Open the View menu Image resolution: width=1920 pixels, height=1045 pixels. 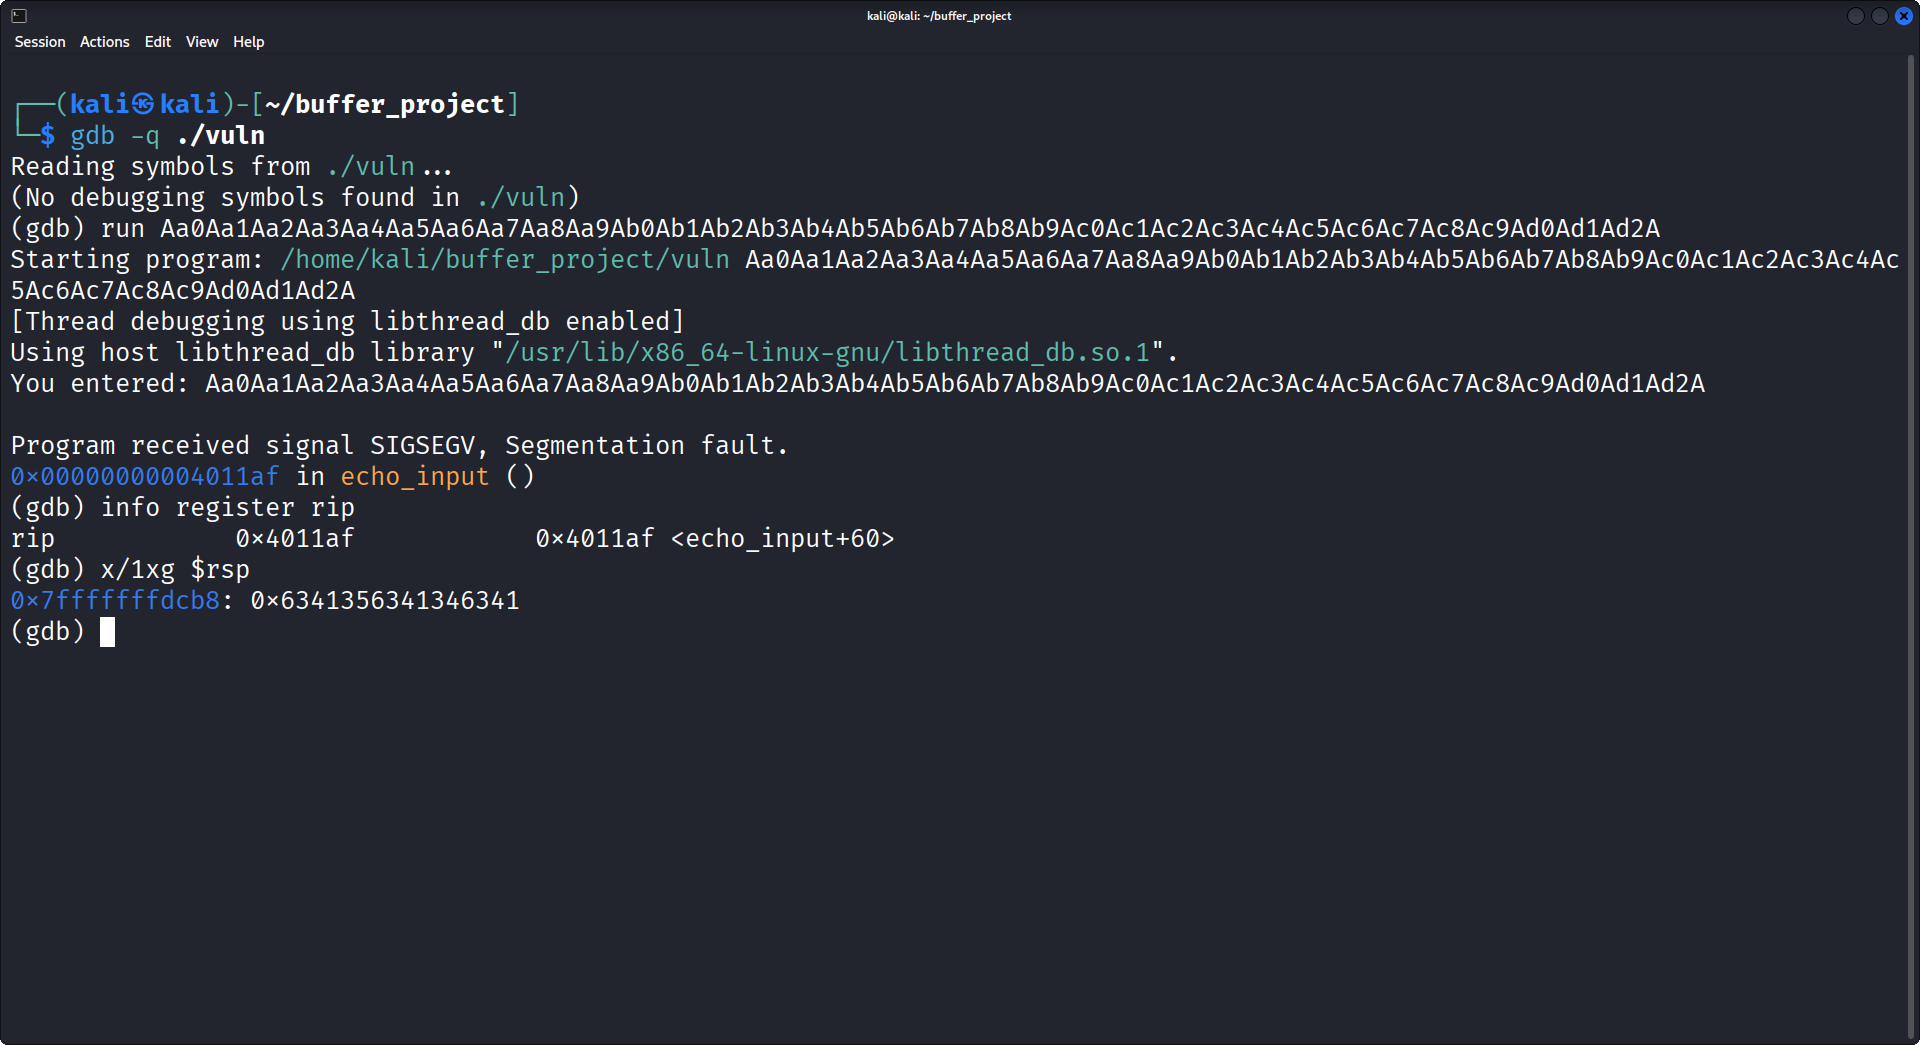tap(201, 42)
